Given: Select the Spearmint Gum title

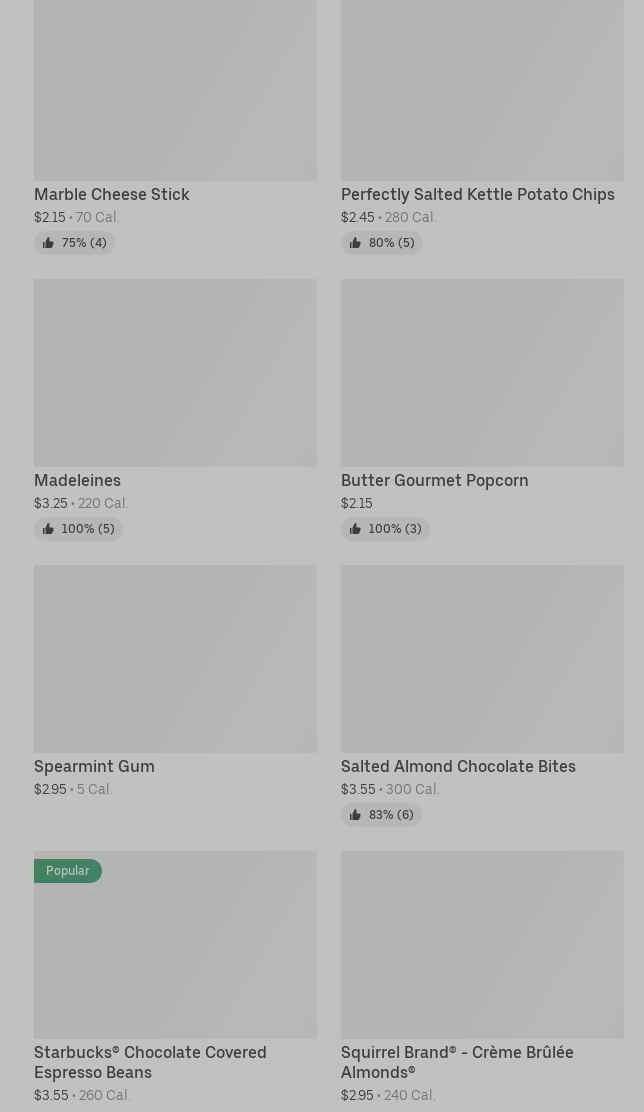Looking at the screenshot, I should [94, 766].
